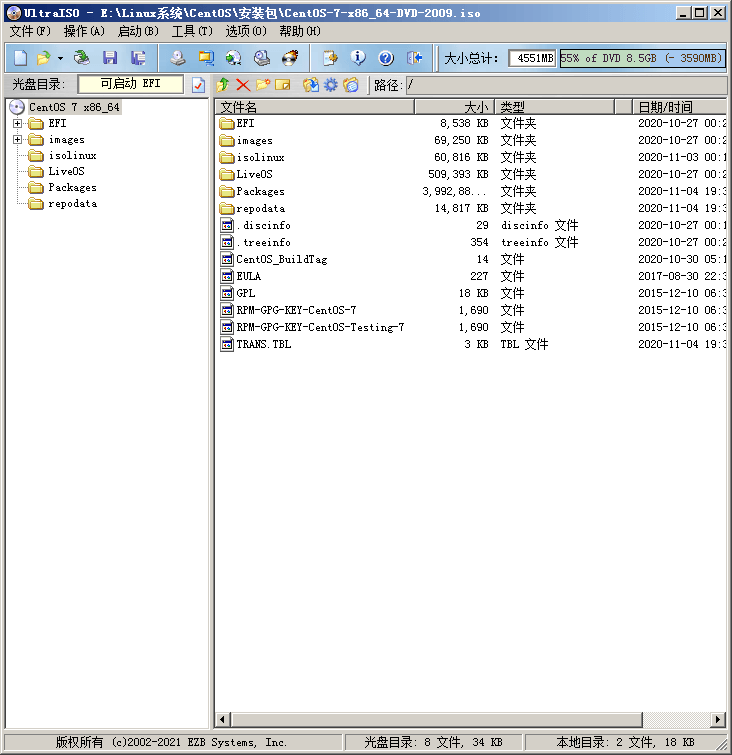Click the New file toolbar icon

tap(19, 58)
